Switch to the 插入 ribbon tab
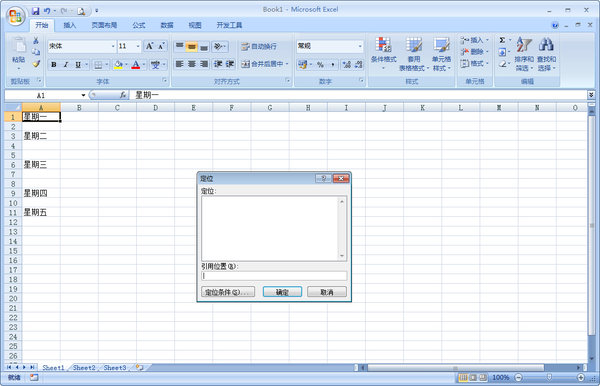This screenshot has width=600, height=386. tap(70, 25)
